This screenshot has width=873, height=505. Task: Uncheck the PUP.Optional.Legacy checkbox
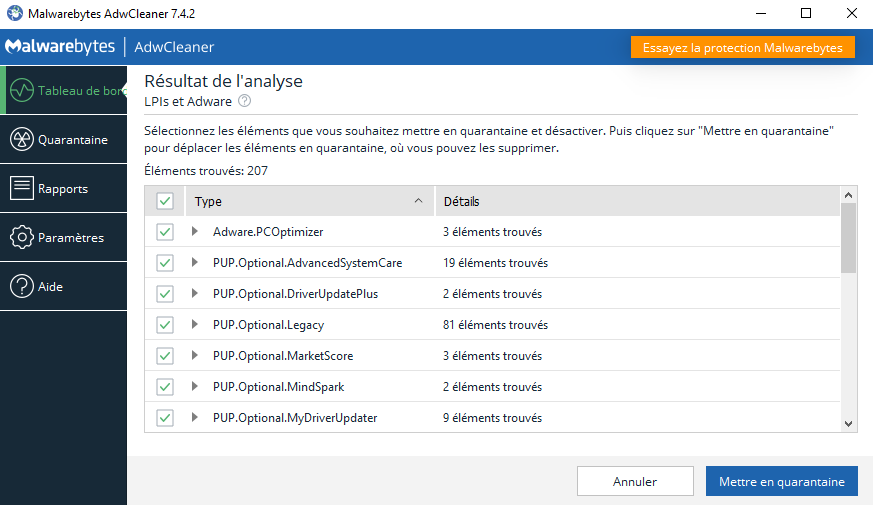tap(165, 325)
